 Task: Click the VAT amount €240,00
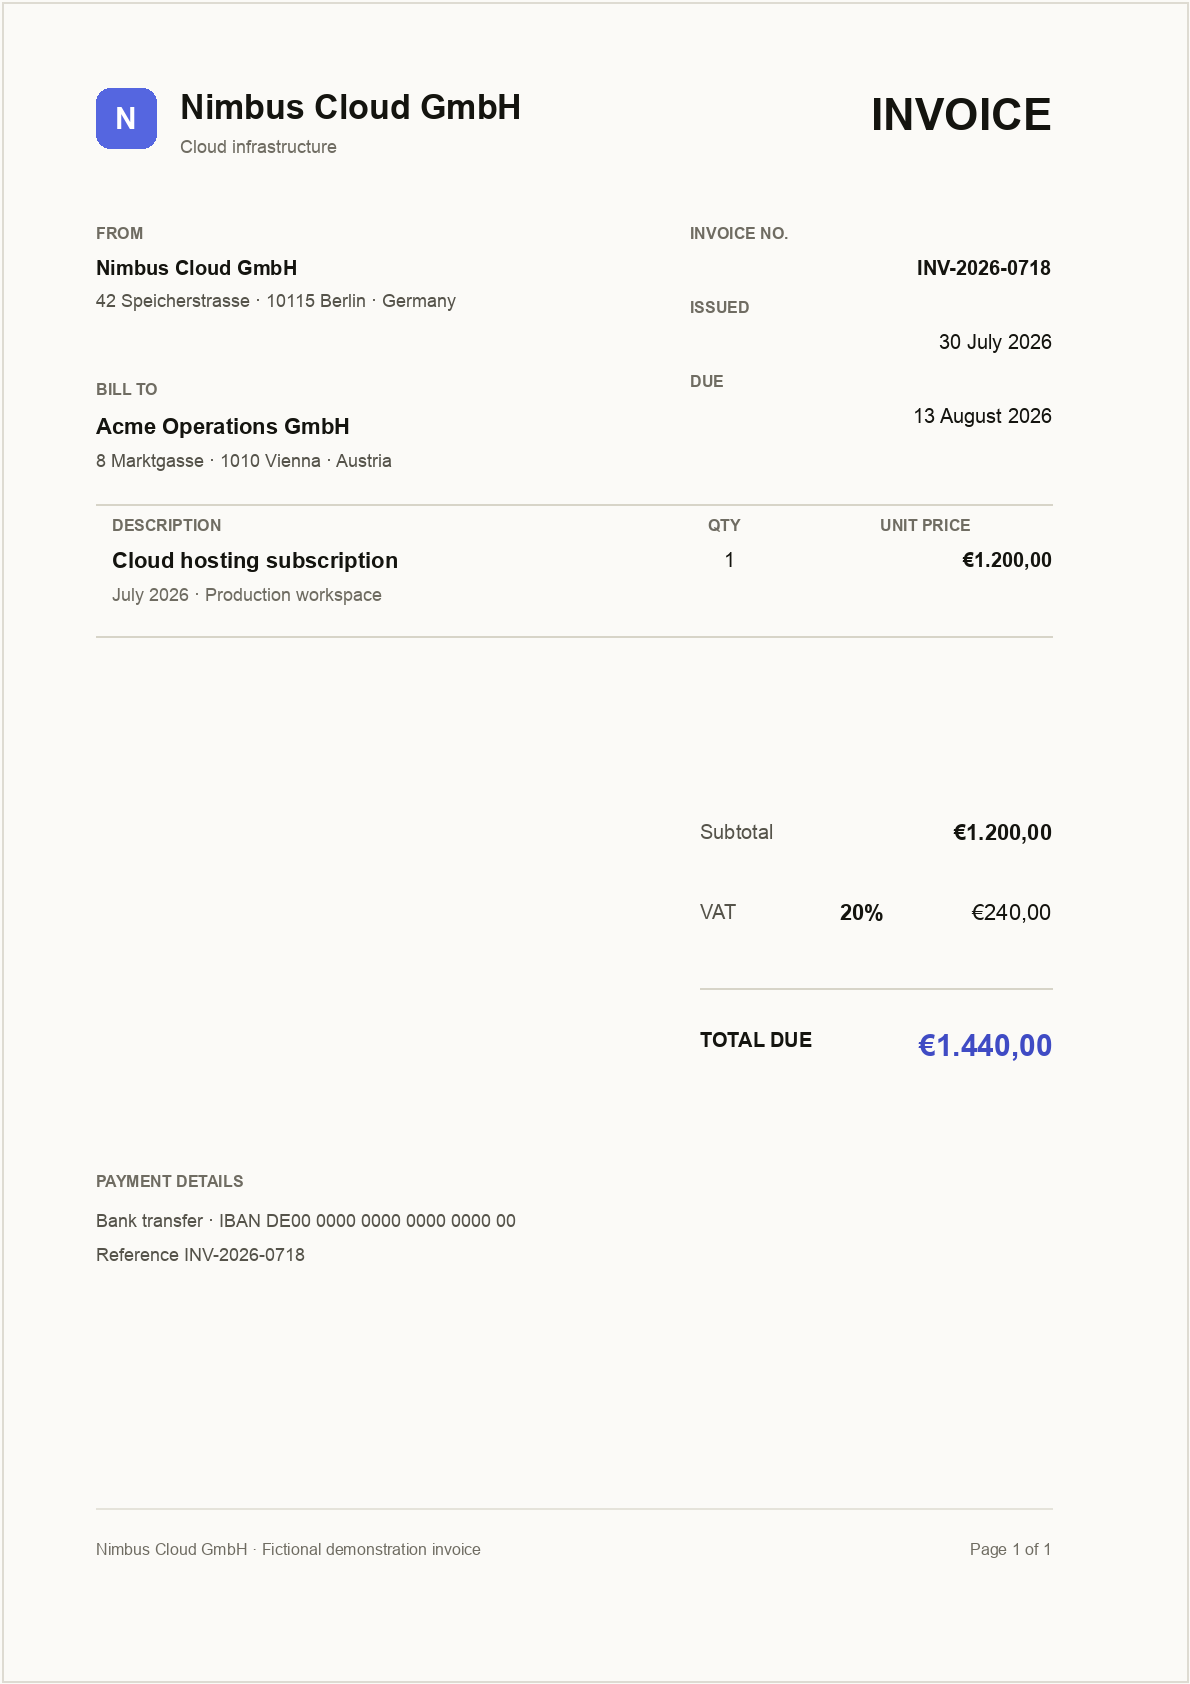point(1011,912)
